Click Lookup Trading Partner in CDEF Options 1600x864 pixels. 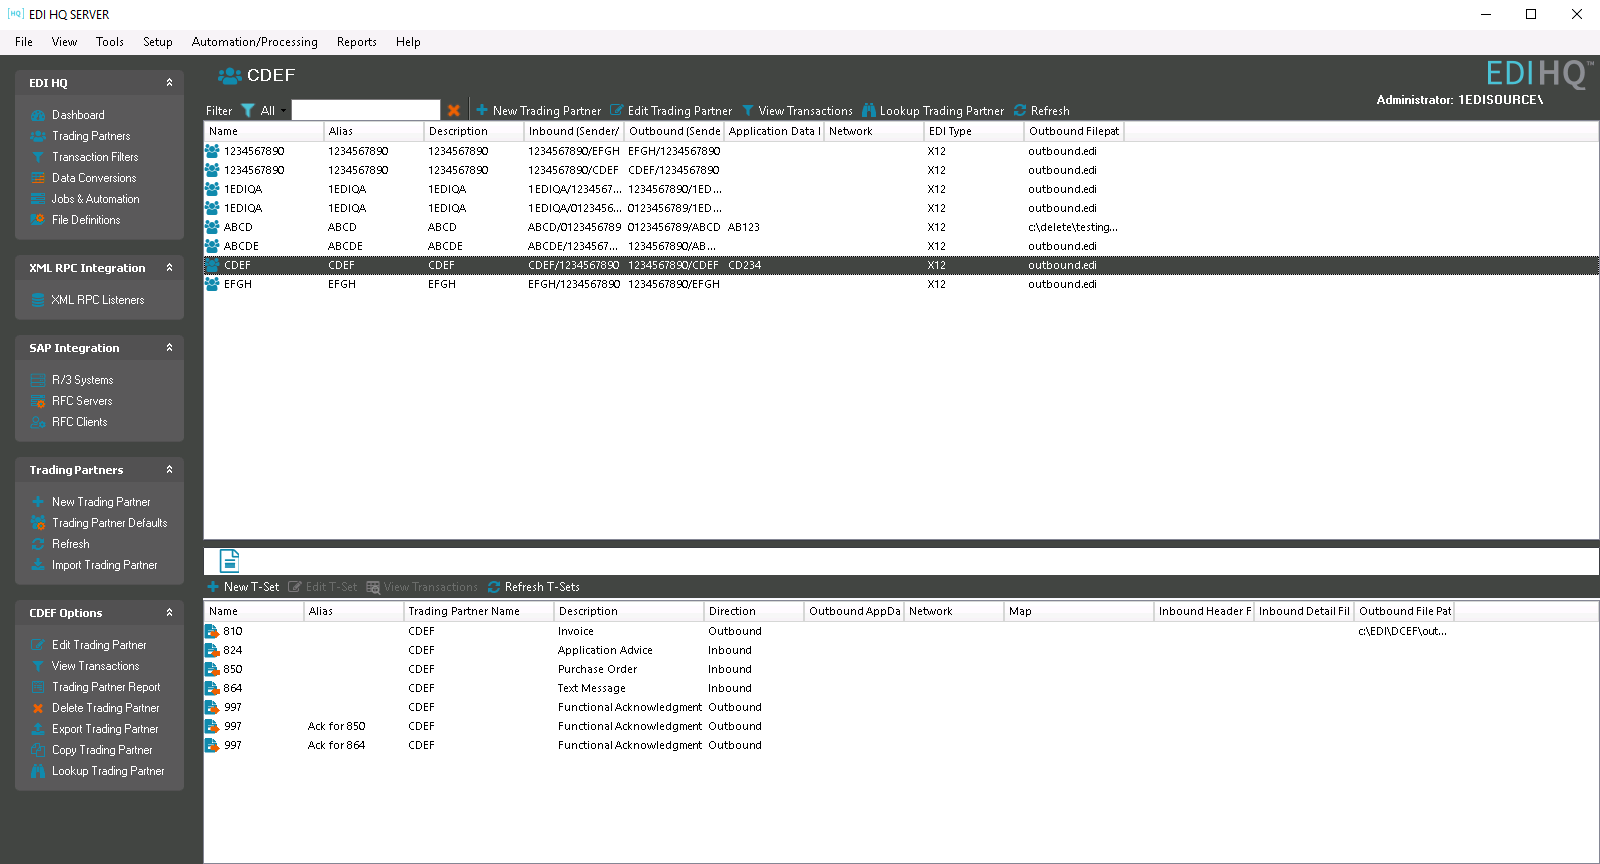(108, 771)
